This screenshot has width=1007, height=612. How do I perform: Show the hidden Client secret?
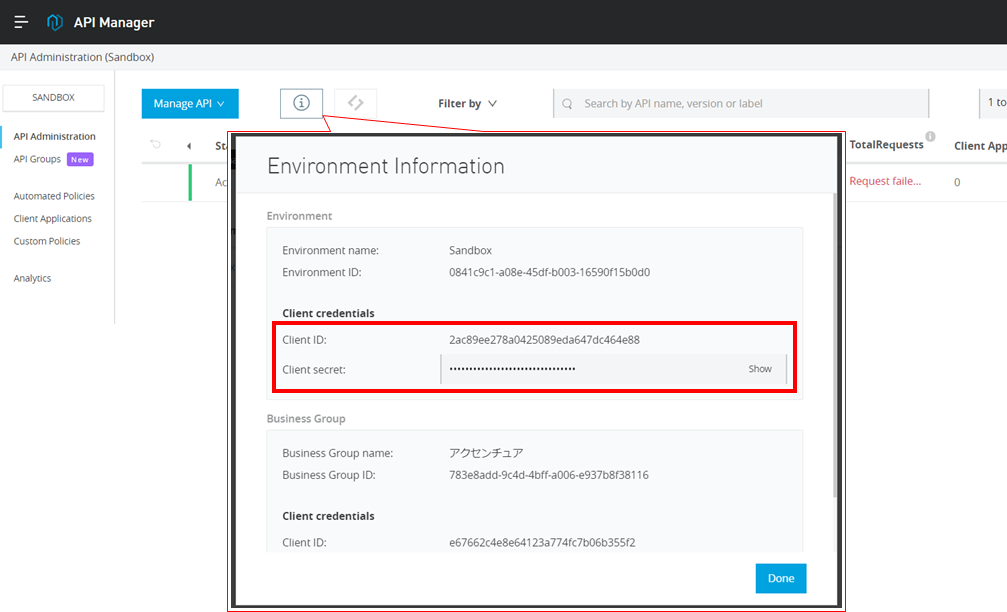coord(760,369)
